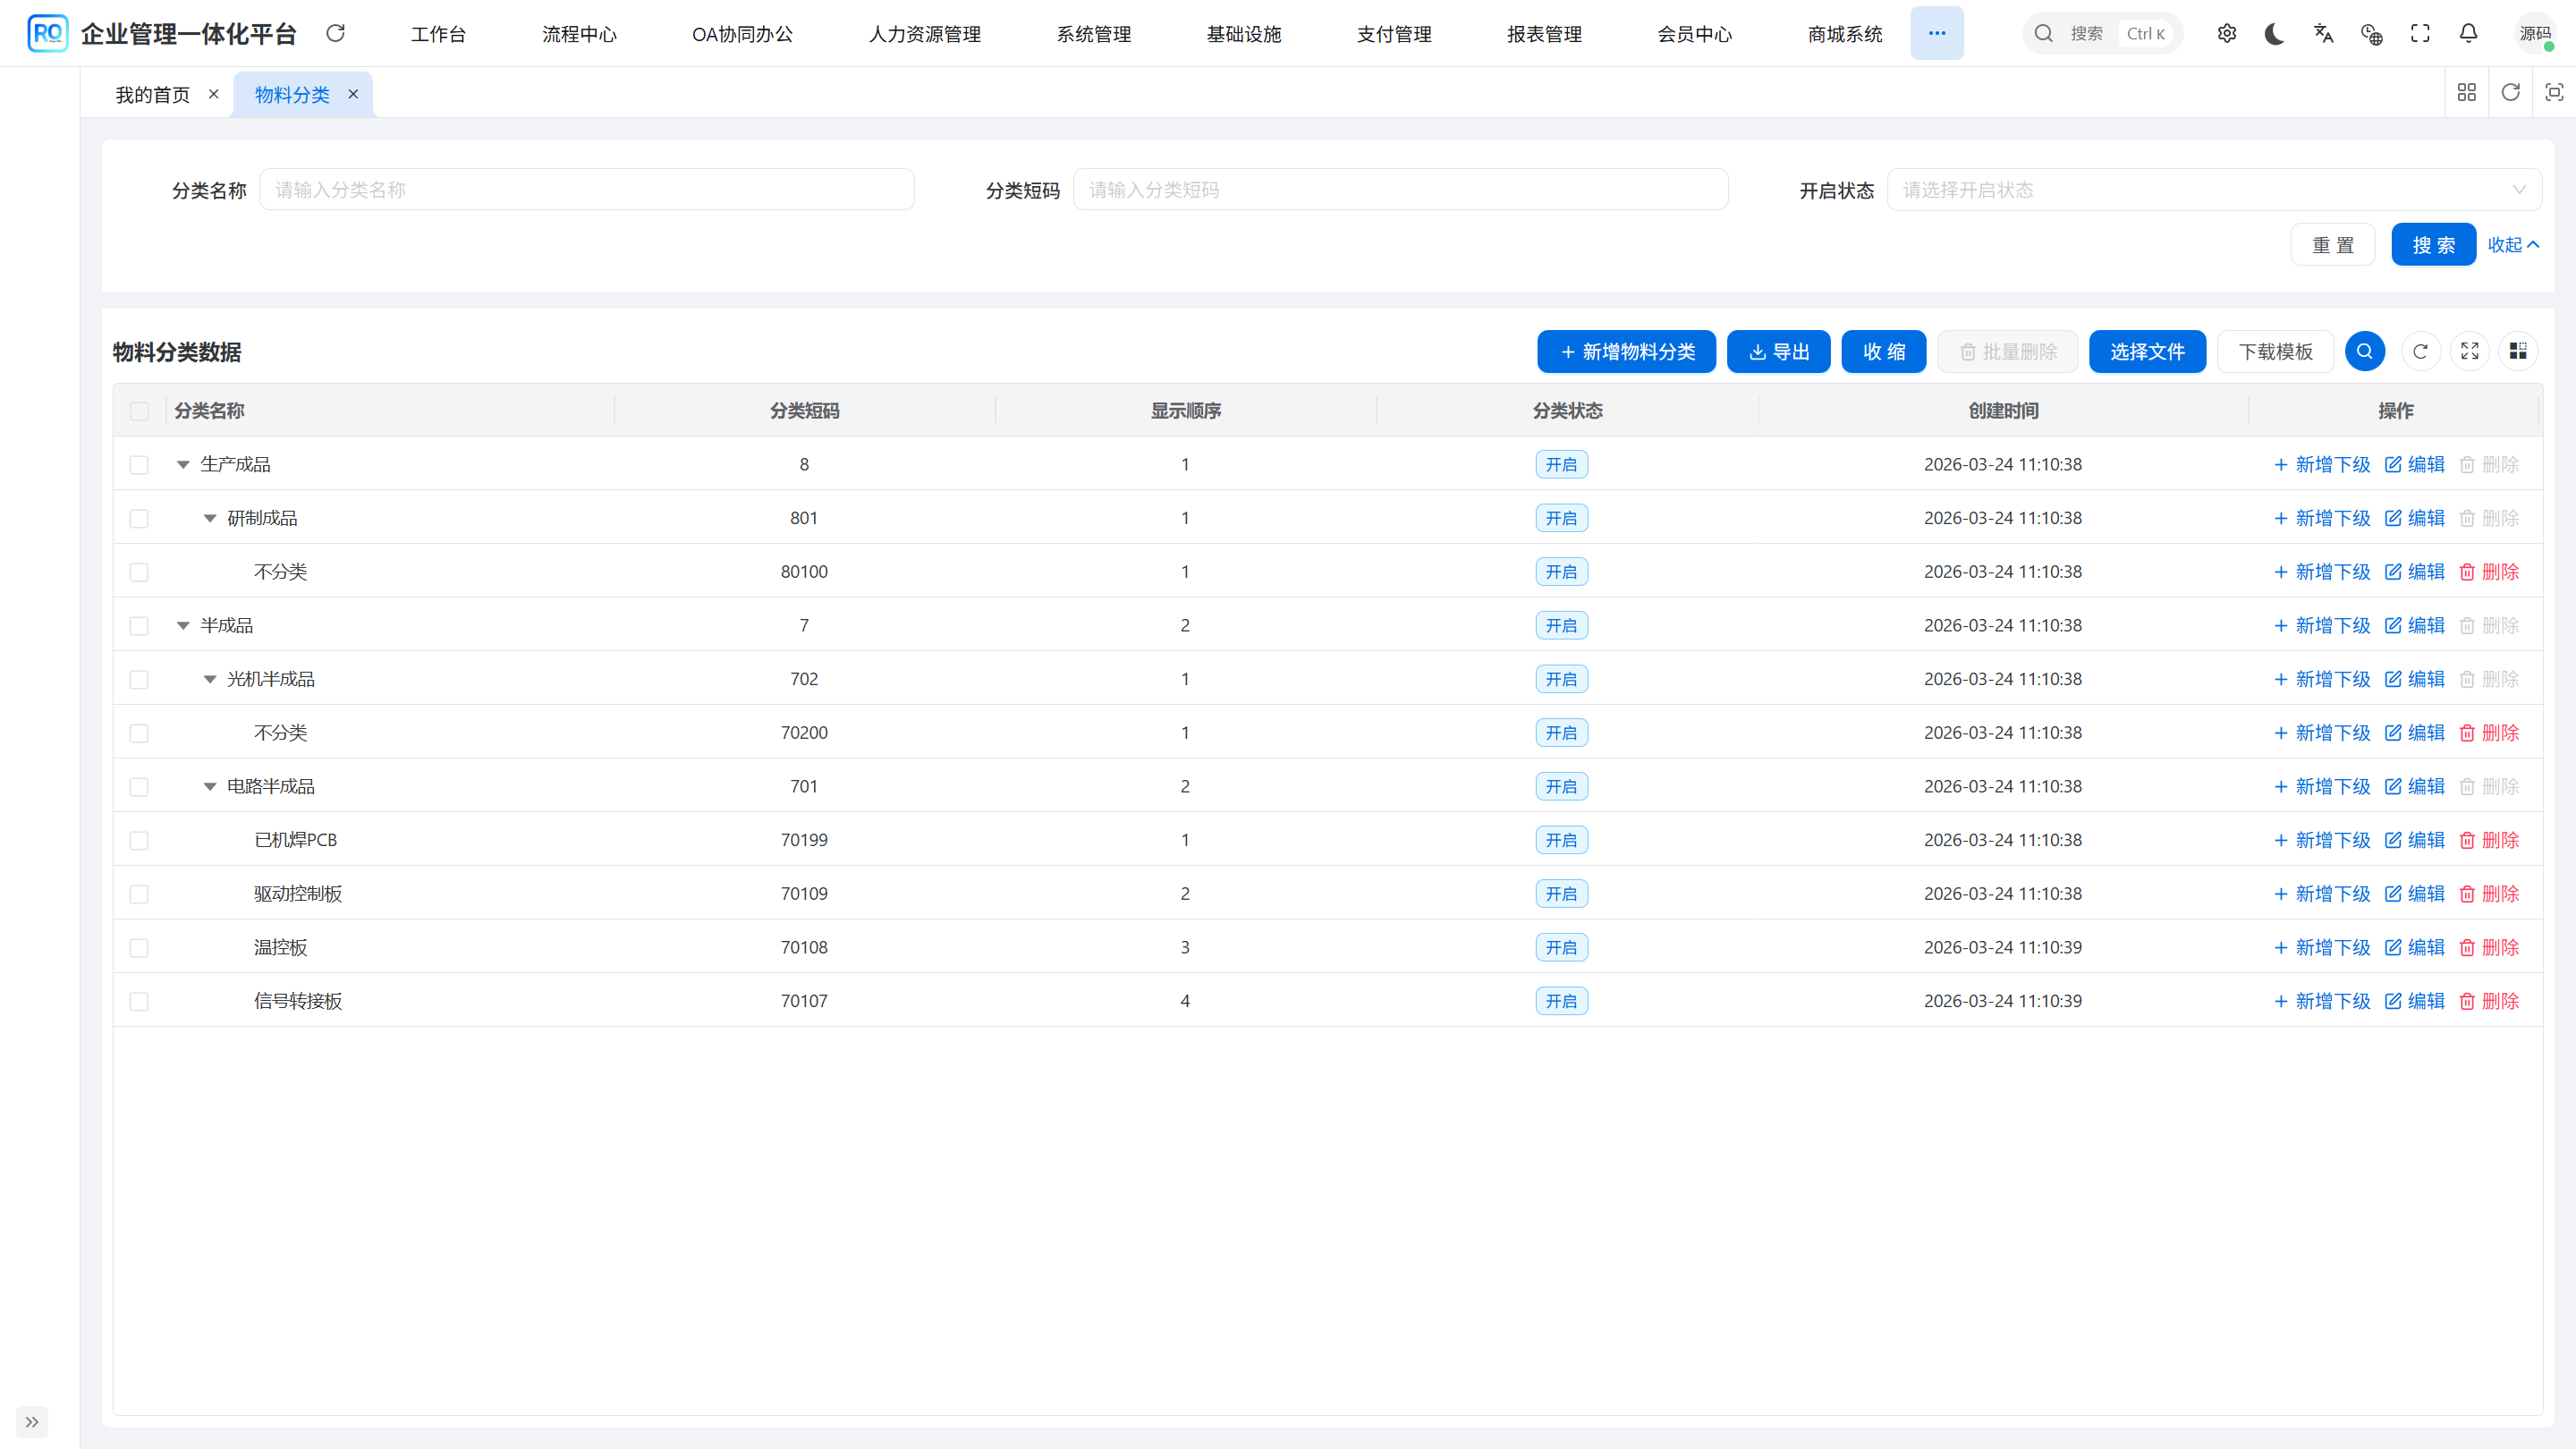
Task: Collapse the 半成品 tree node
Action: point(183,626)
